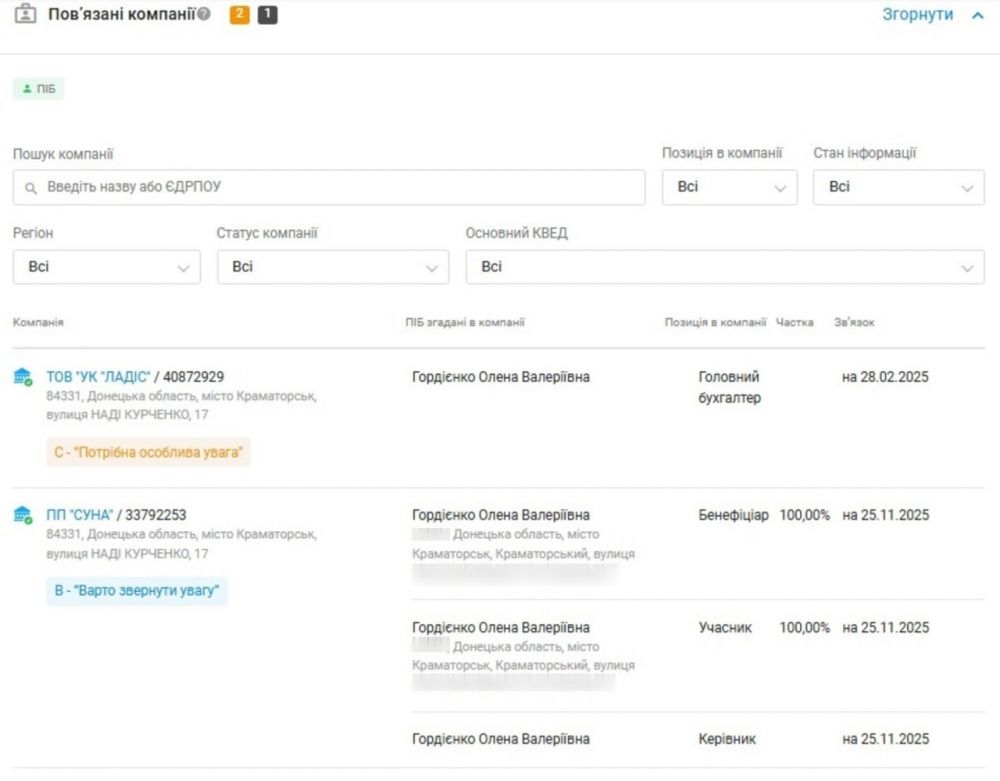The image size is (1000, 781).
Task: Click the "Варто звернути увагу" rating badge
Action: point(137,590)
